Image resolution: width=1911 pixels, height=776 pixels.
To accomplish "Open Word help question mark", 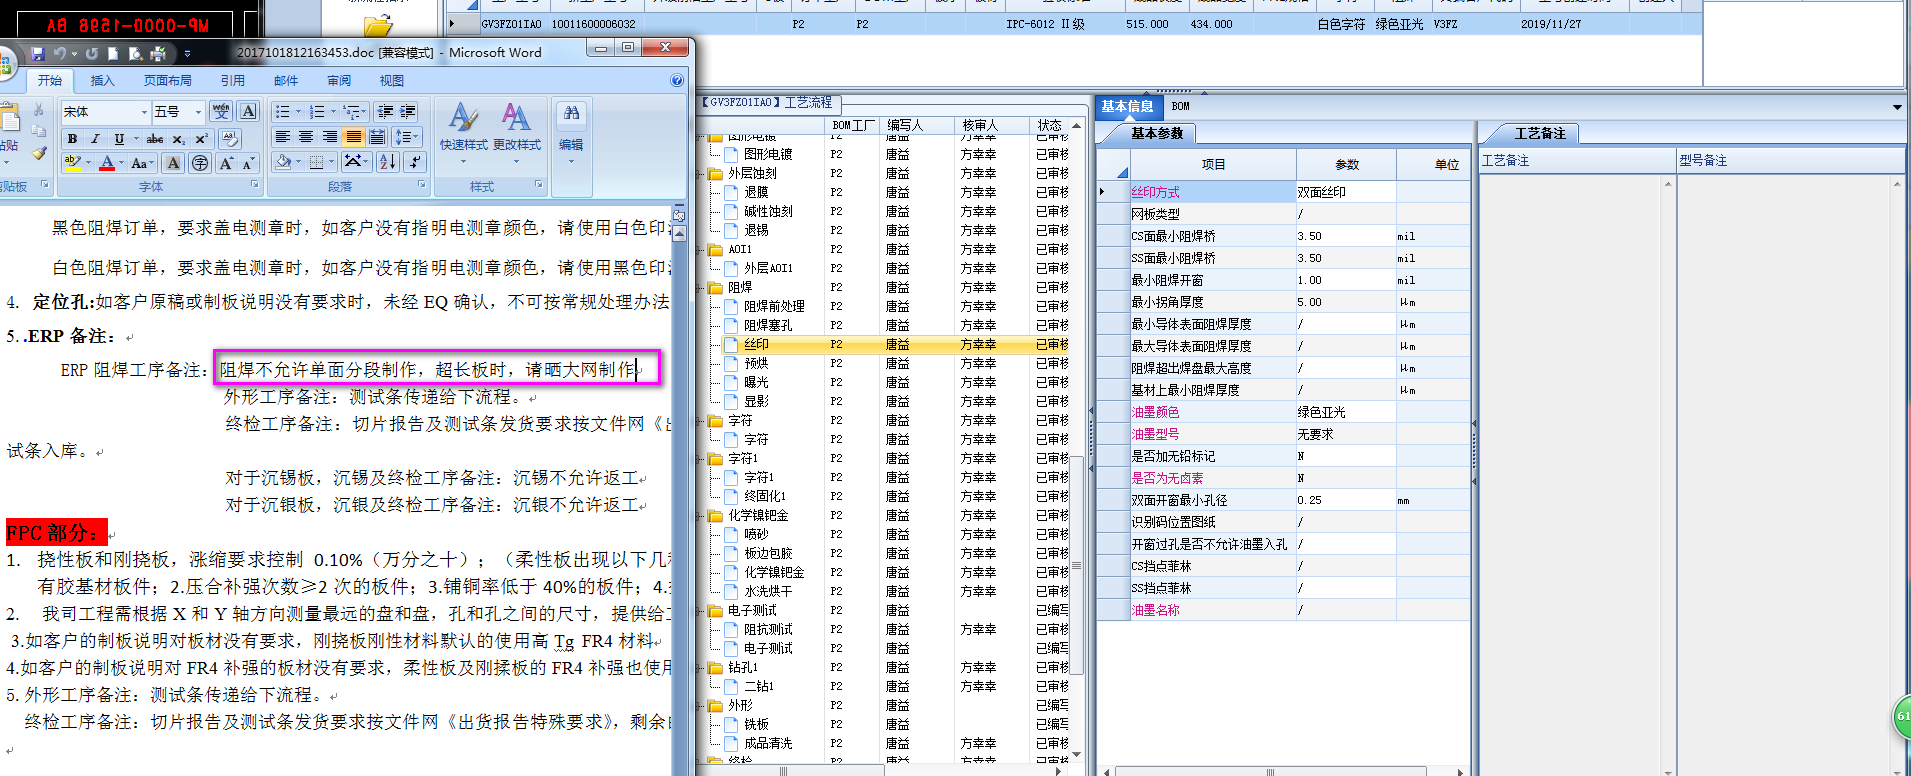I will [677, 80].
